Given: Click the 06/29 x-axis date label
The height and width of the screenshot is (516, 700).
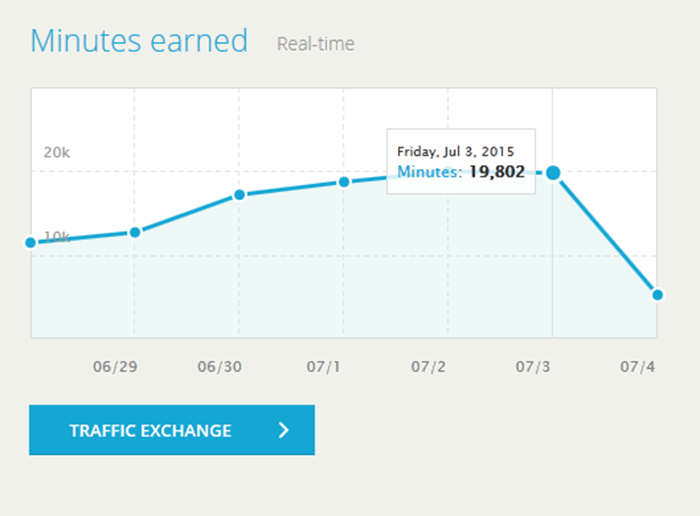Looking at the screenshot, I should point(114,366).
